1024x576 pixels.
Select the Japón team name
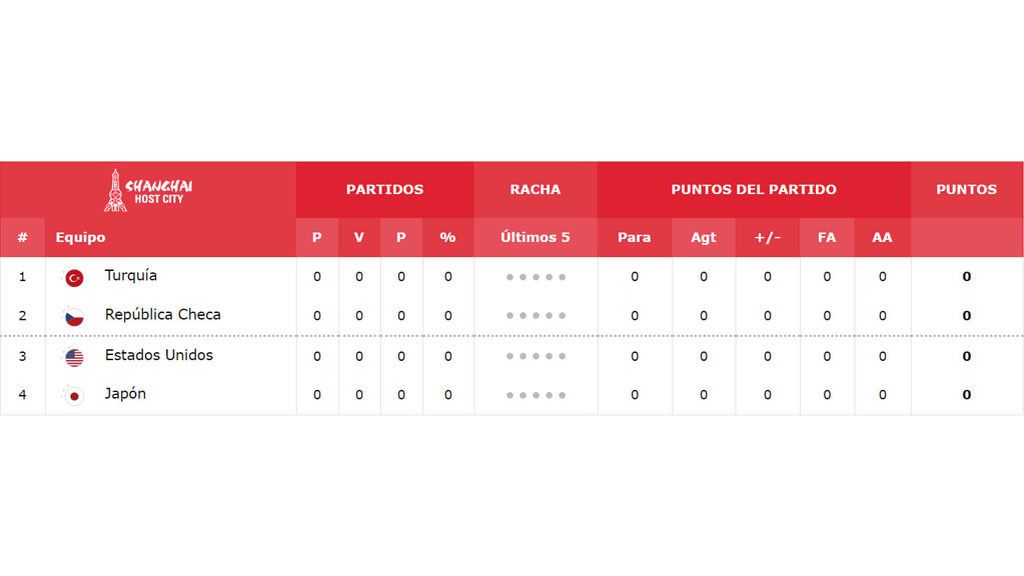click(x=125, y=394)
